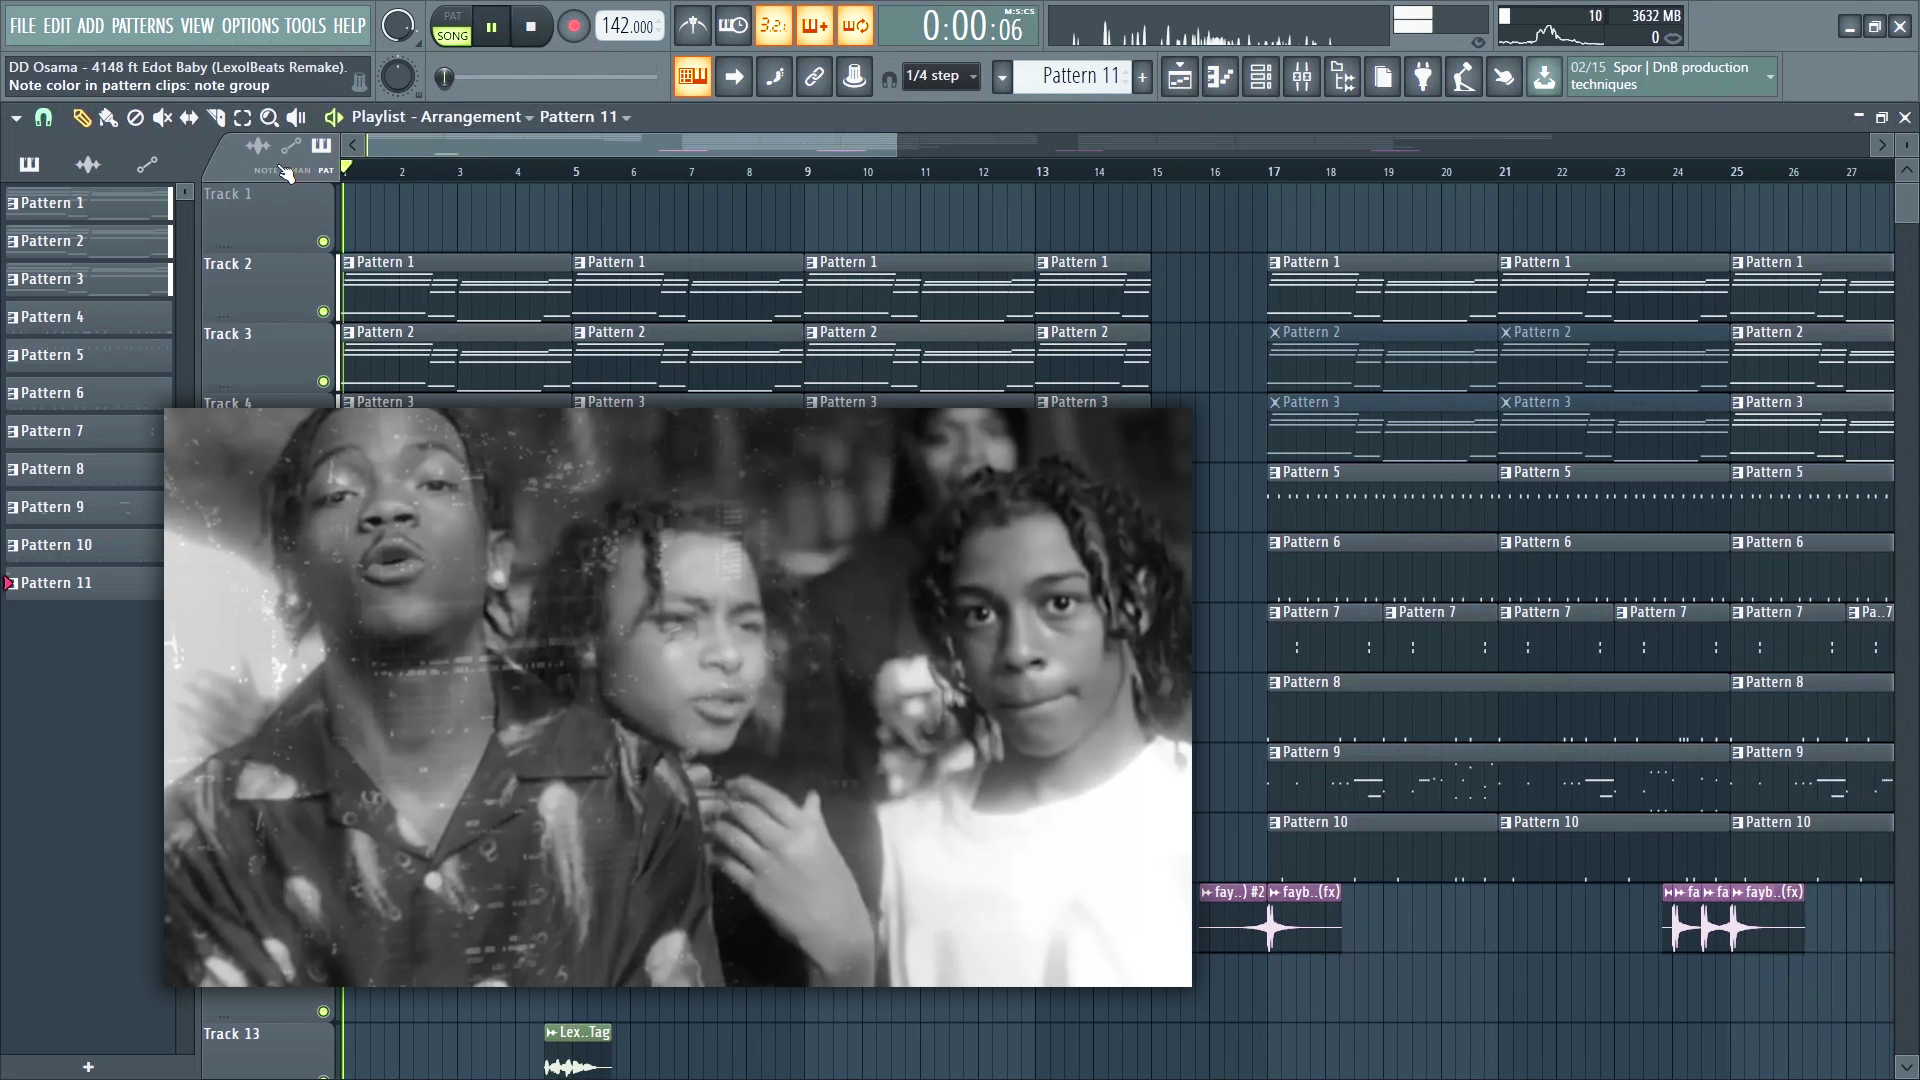This screenshot has height=1080, width=1920.
Task: Open the Plugin picker icon
Action: (x=1423, y=76)
